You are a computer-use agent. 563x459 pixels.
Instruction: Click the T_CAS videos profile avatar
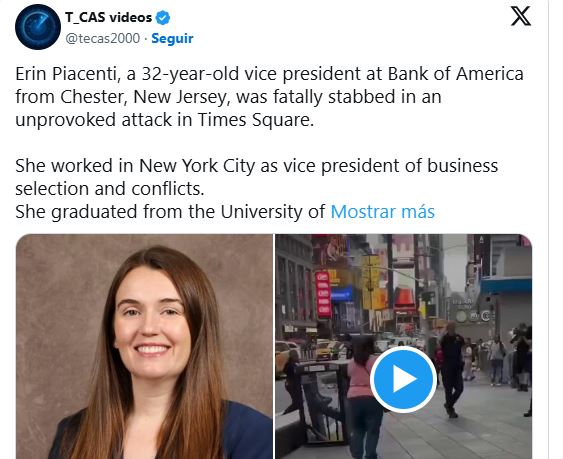(38, 27)
